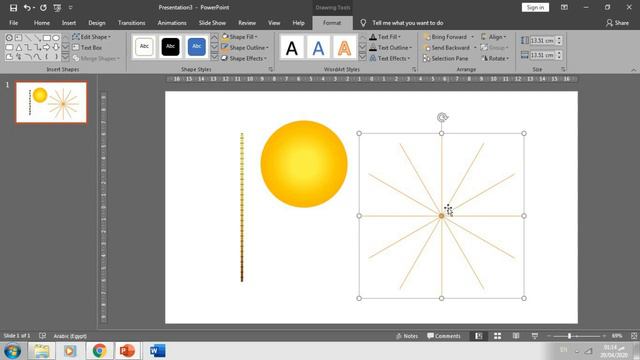Open the Align dropdown
The image size is (640, 360).
[x=494, y=37]
